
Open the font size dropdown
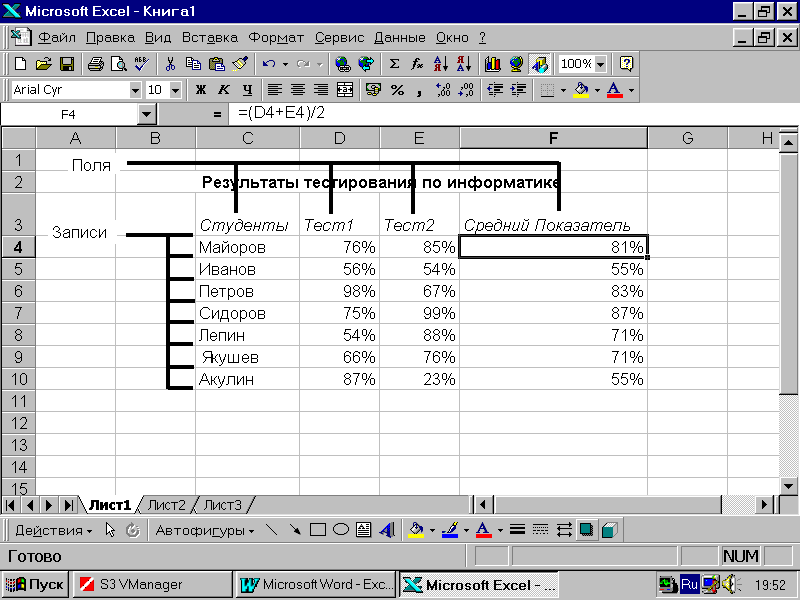point(176,90)
